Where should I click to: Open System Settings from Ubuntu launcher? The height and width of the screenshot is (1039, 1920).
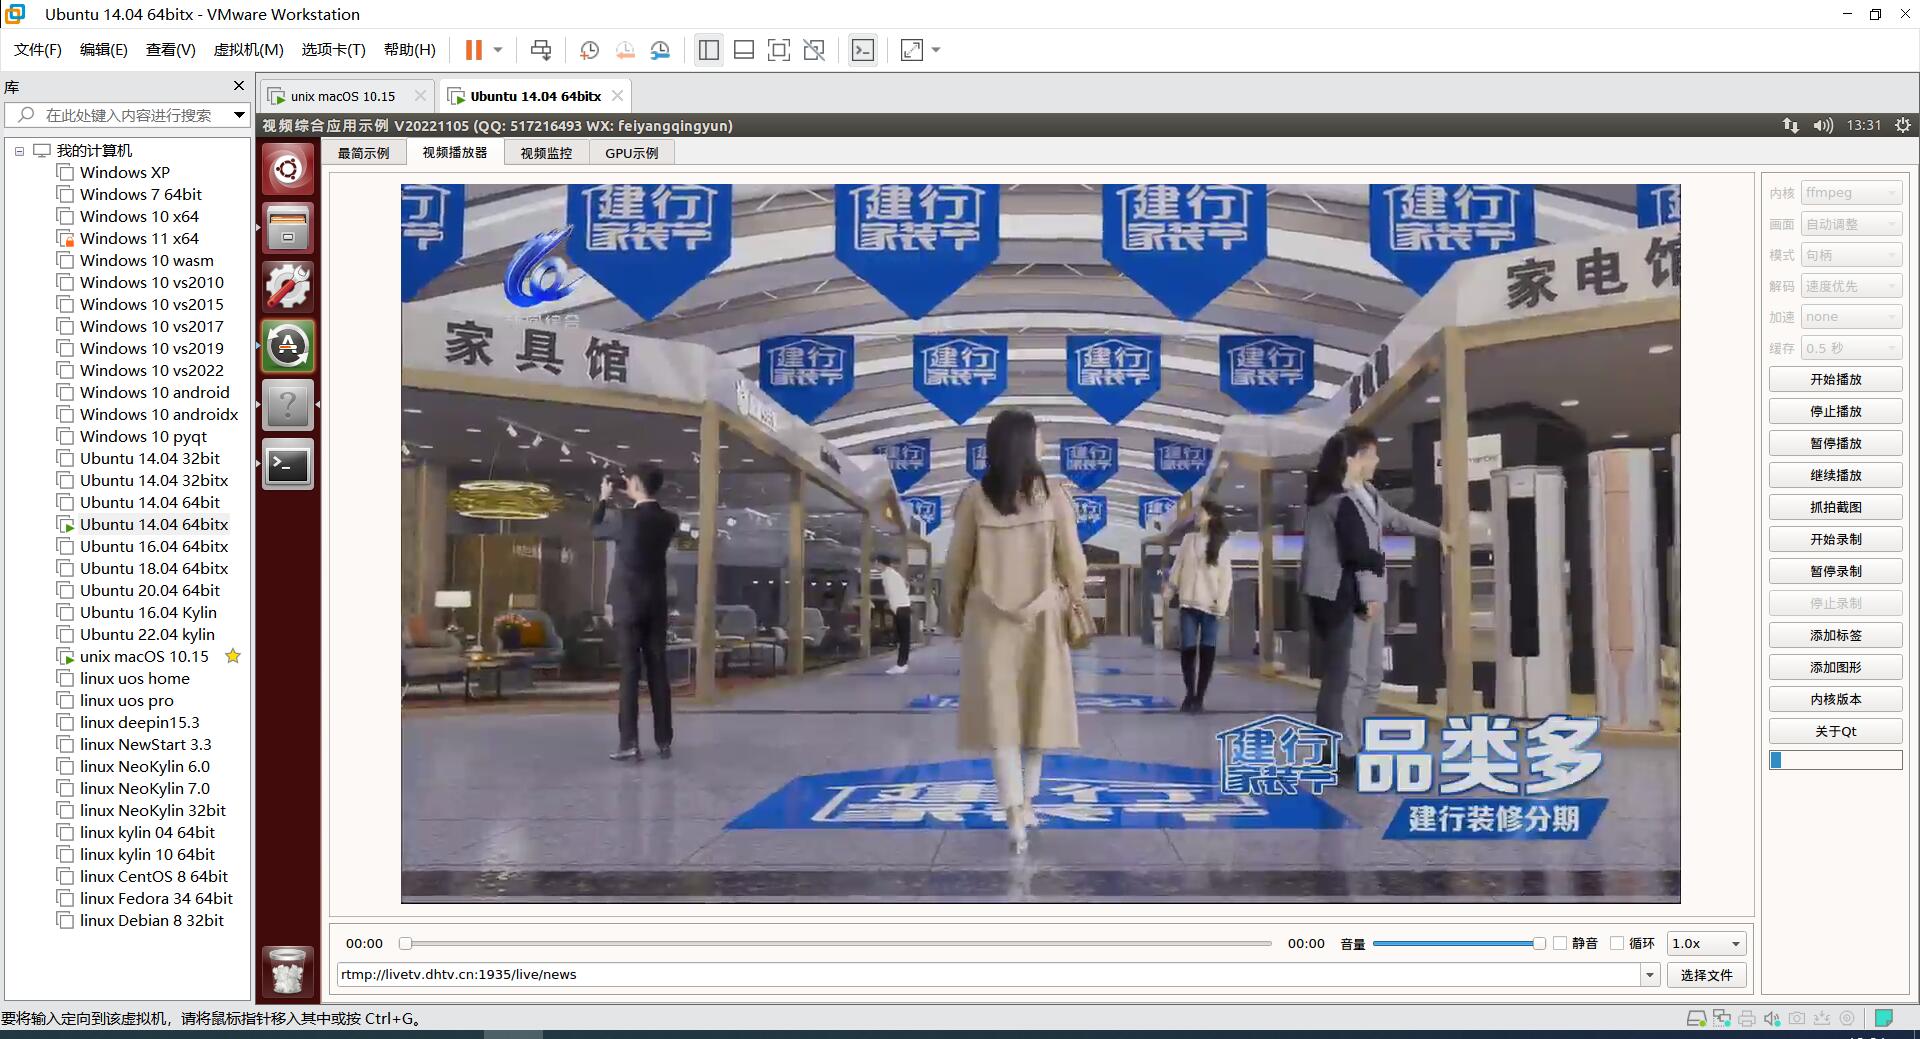(288, 287)
